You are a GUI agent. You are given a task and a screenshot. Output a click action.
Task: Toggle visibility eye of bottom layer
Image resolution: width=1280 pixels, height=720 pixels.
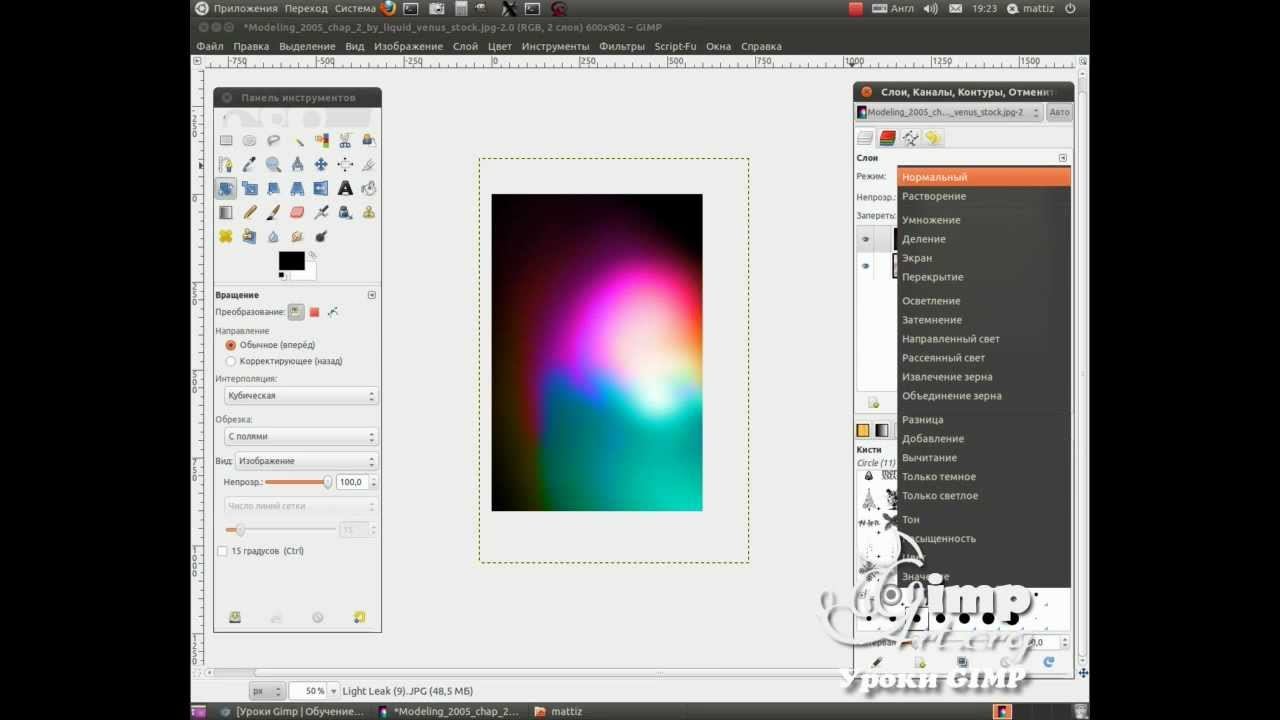click(x=866, y=266)
